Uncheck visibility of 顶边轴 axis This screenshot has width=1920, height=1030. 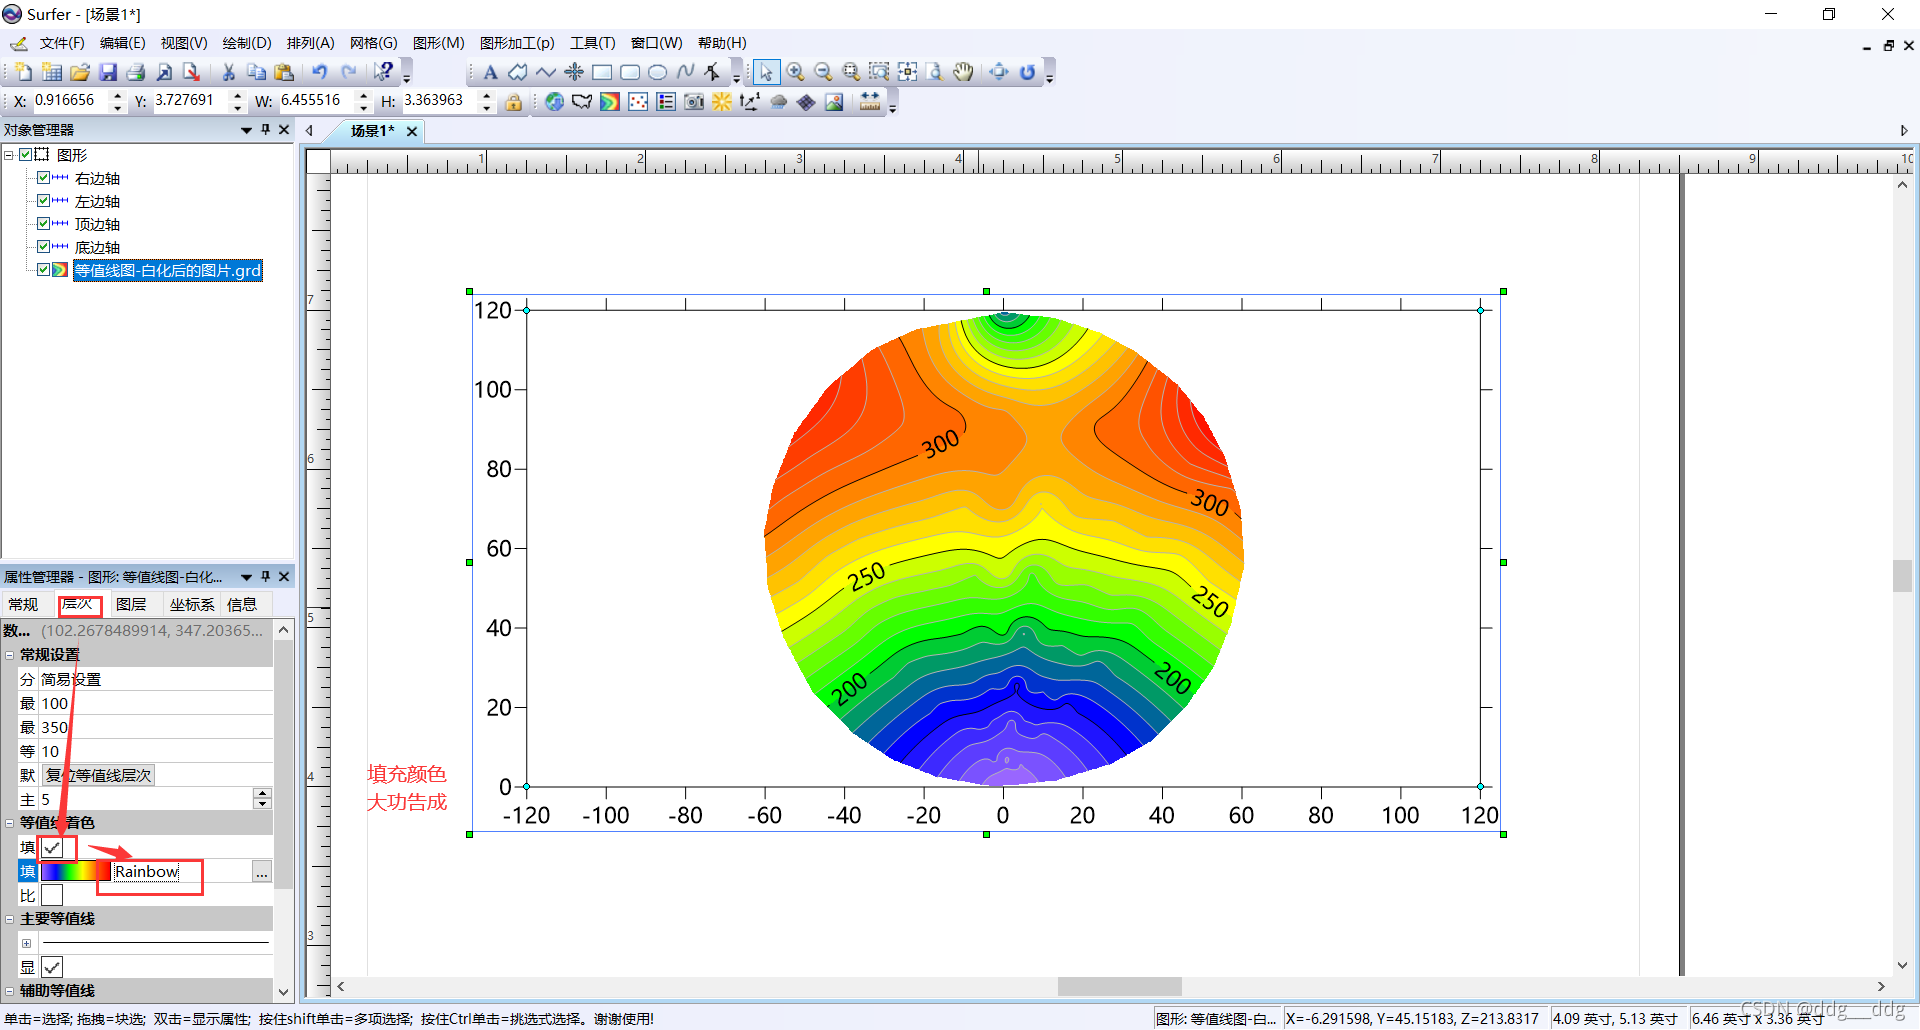pyautogui.click(x=44, y=224)
